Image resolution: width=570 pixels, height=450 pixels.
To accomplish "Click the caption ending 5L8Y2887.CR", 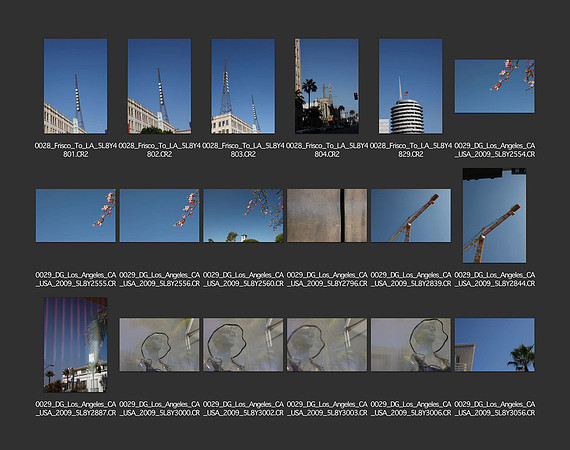I will 76,409.
